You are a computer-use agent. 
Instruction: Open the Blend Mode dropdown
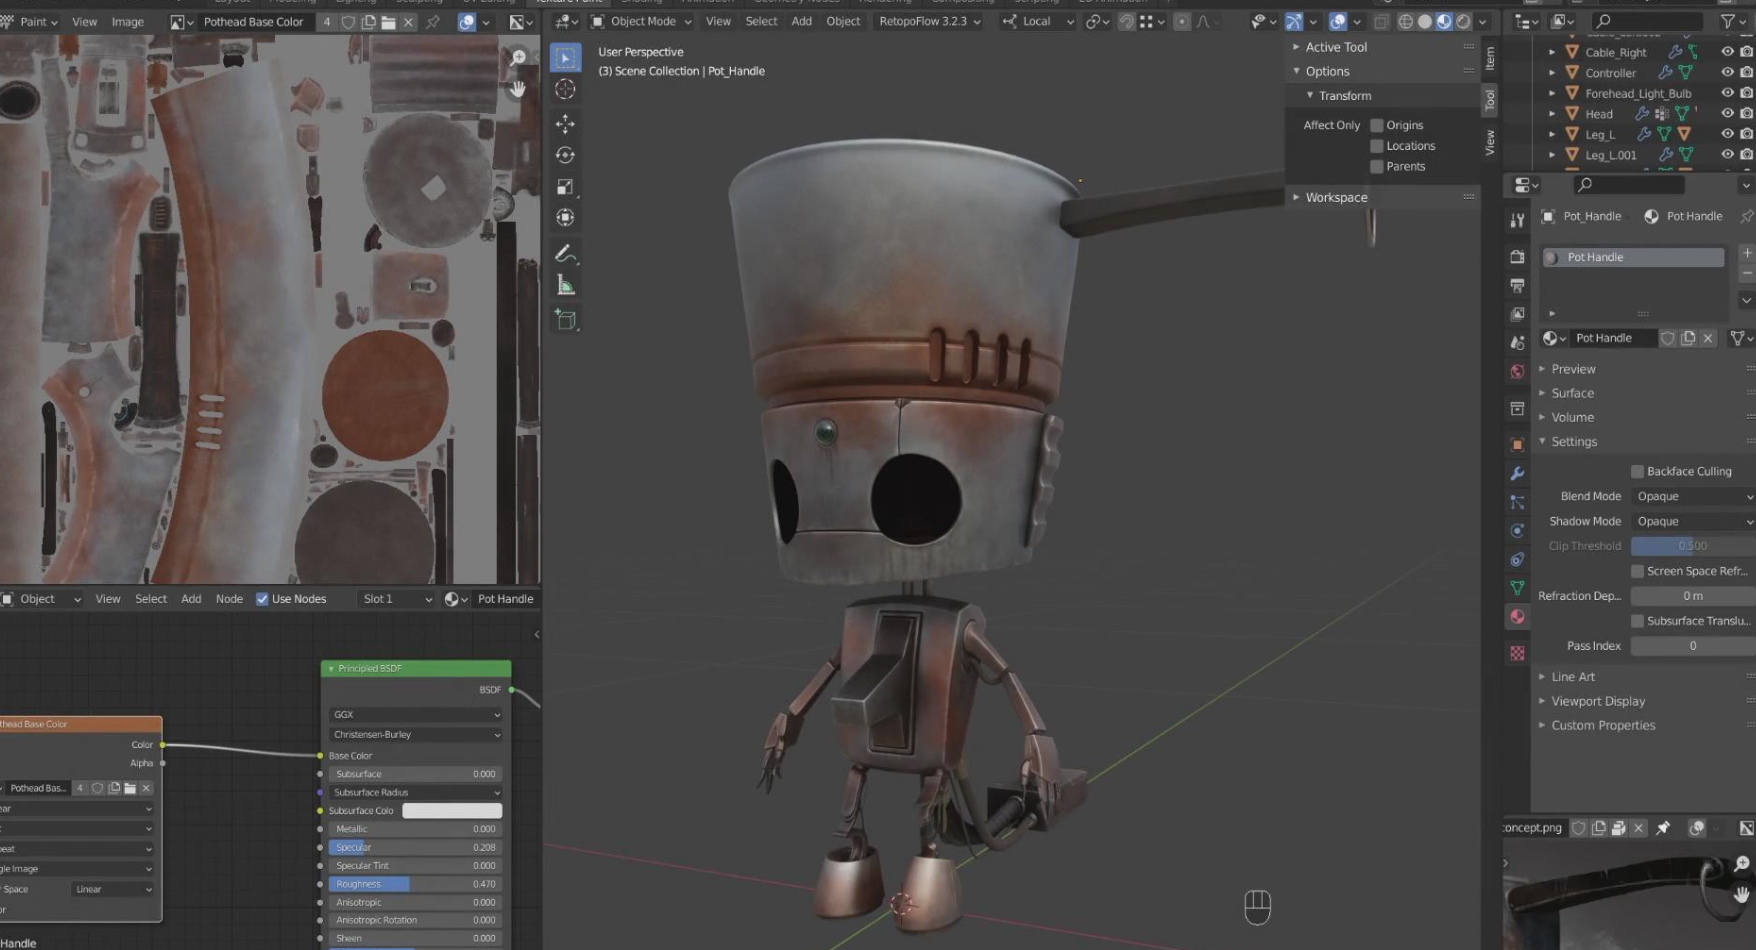(x=1692, y=496)
